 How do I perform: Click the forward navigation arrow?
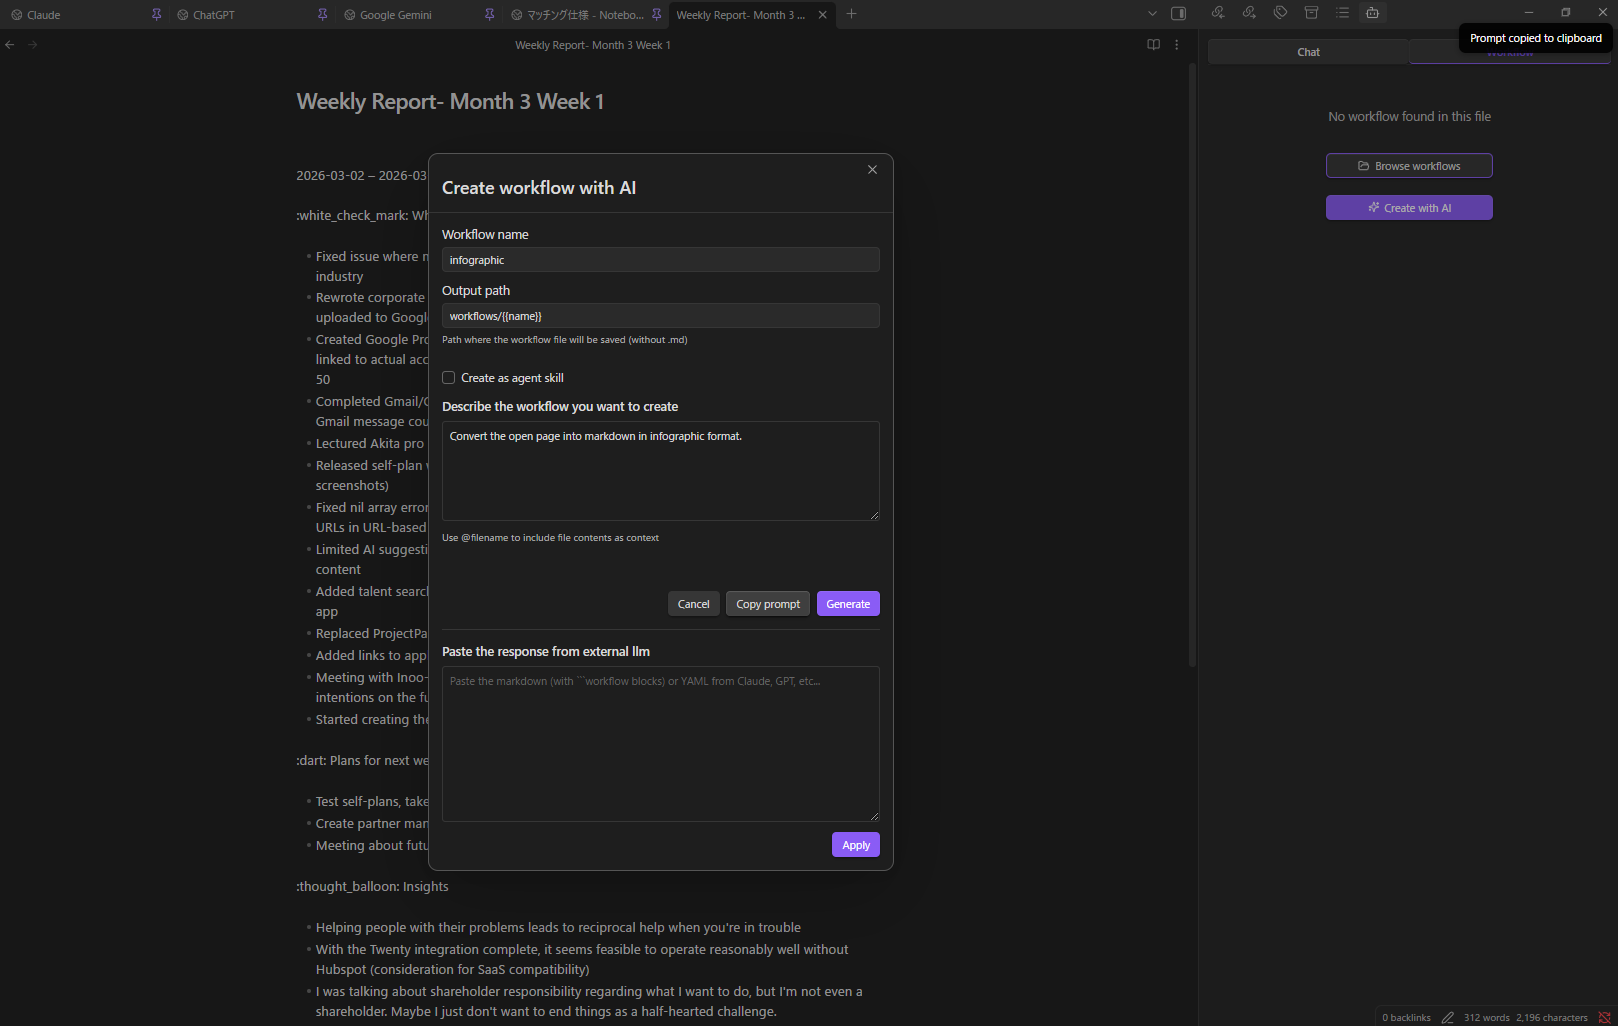pos(33,44)
